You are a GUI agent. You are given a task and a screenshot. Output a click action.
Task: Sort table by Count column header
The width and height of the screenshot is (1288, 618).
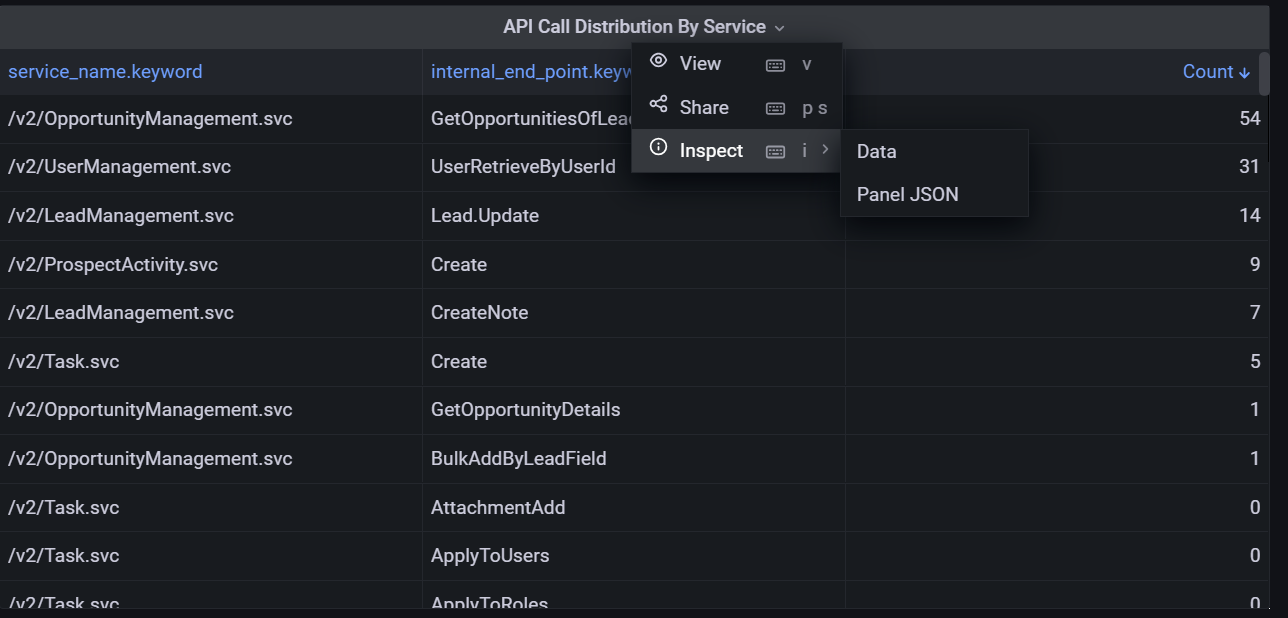[1207, 72]
